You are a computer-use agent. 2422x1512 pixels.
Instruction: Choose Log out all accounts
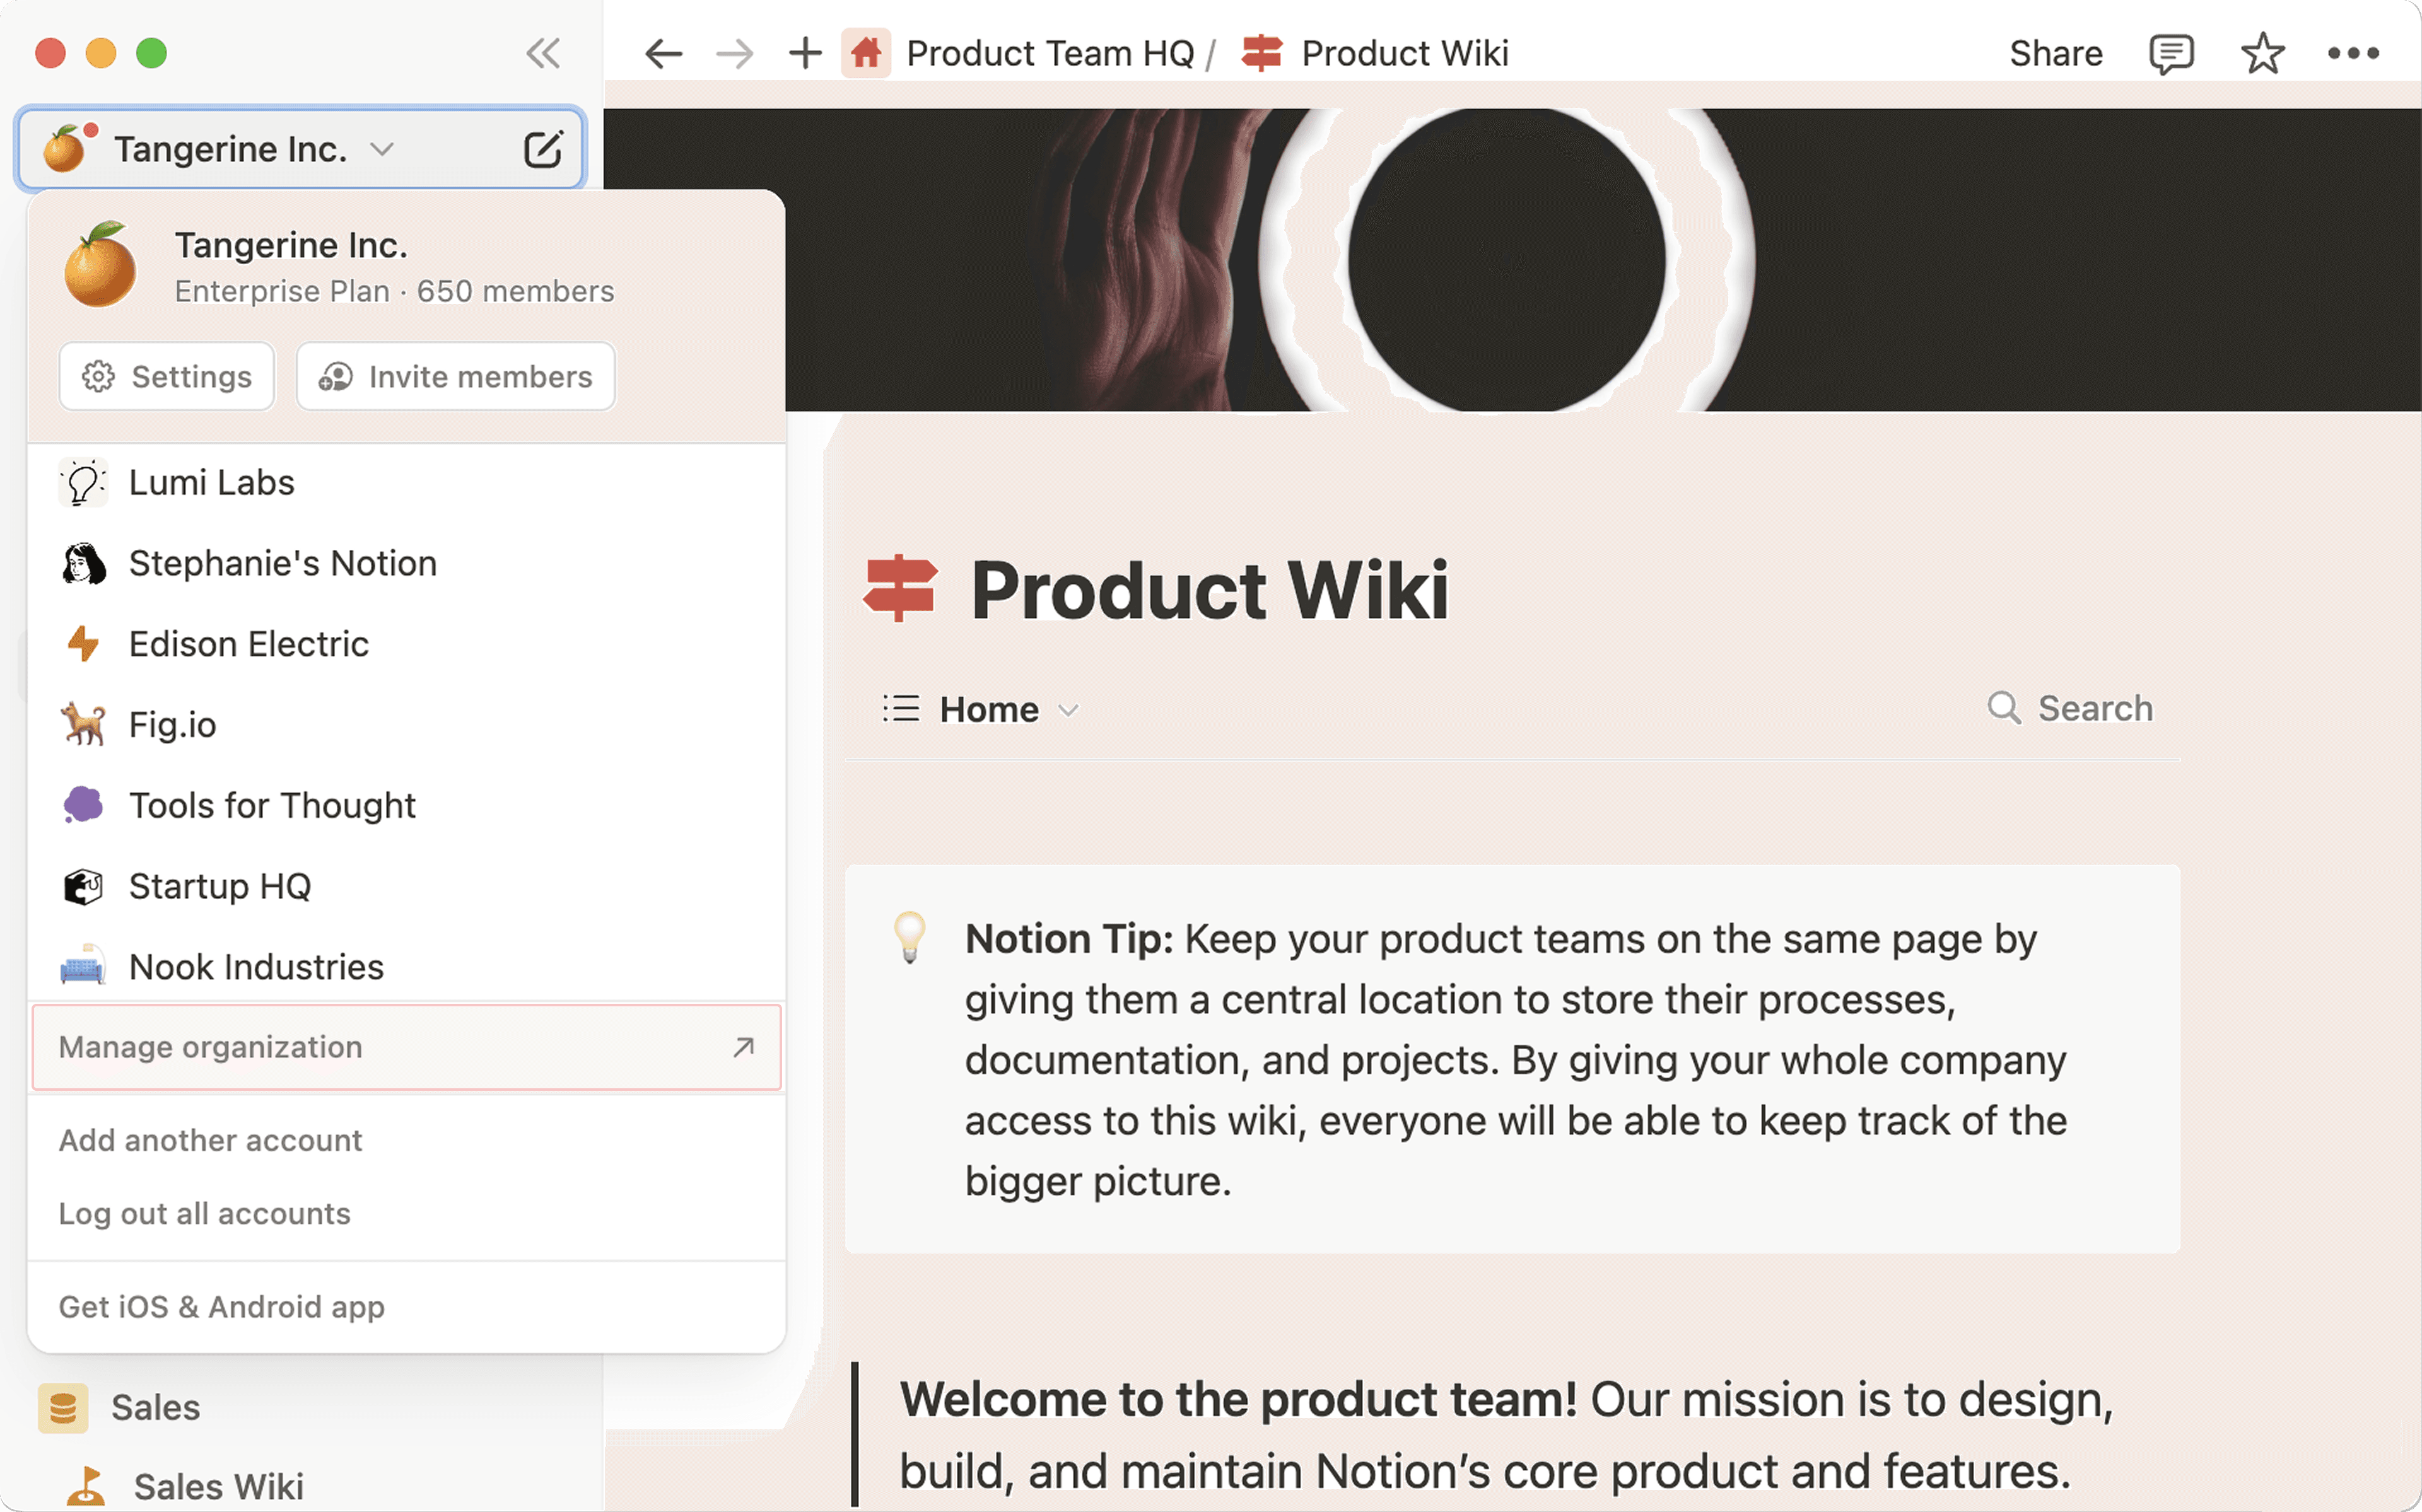coord(205,1213)
